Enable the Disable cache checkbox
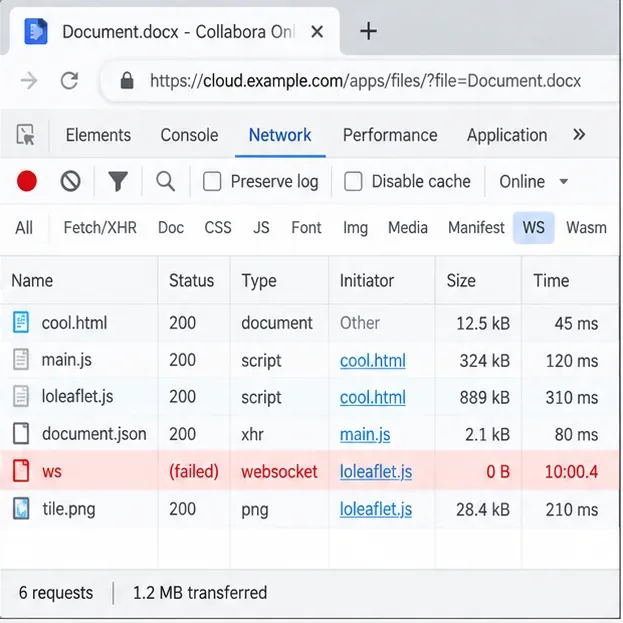The width and height of the screenshot is (623, 623). 353,182
